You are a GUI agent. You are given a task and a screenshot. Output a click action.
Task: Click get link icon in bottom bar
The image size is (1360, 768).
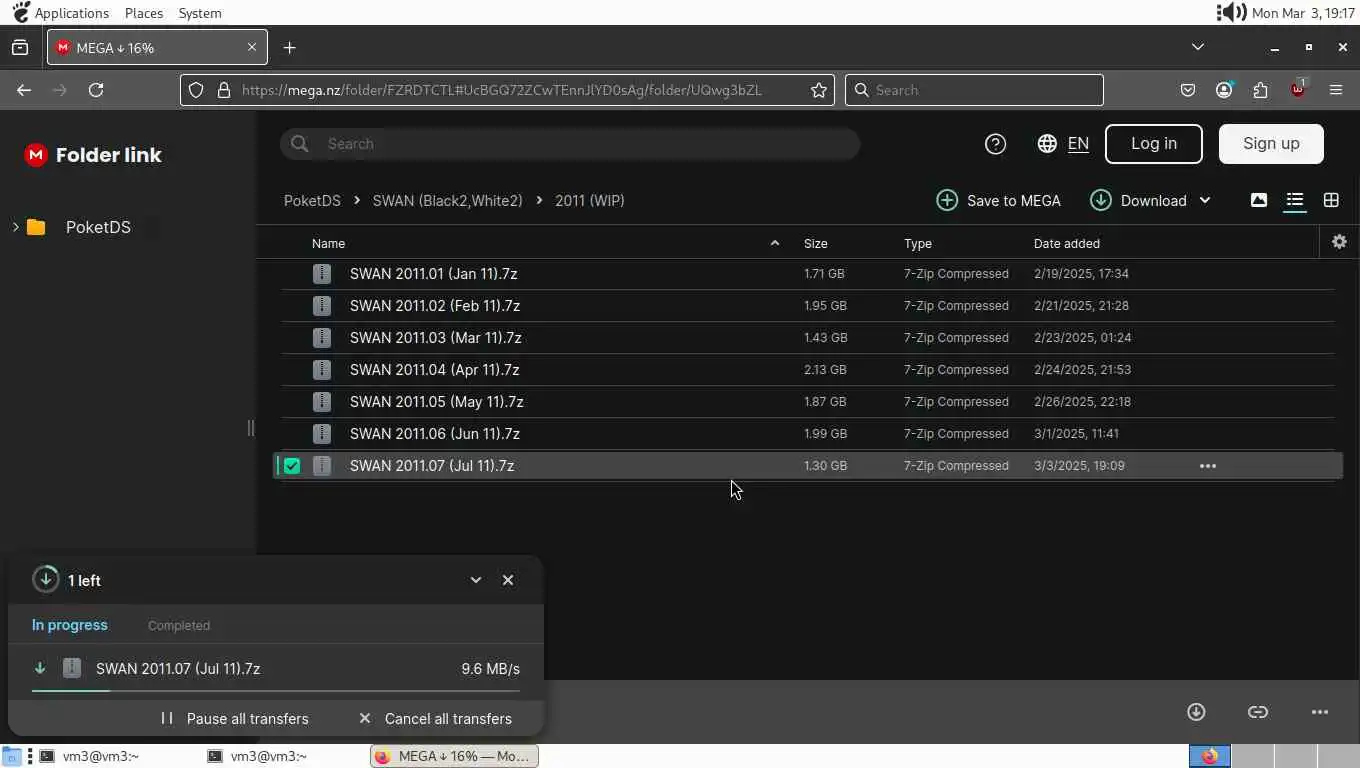(1258, 712)
